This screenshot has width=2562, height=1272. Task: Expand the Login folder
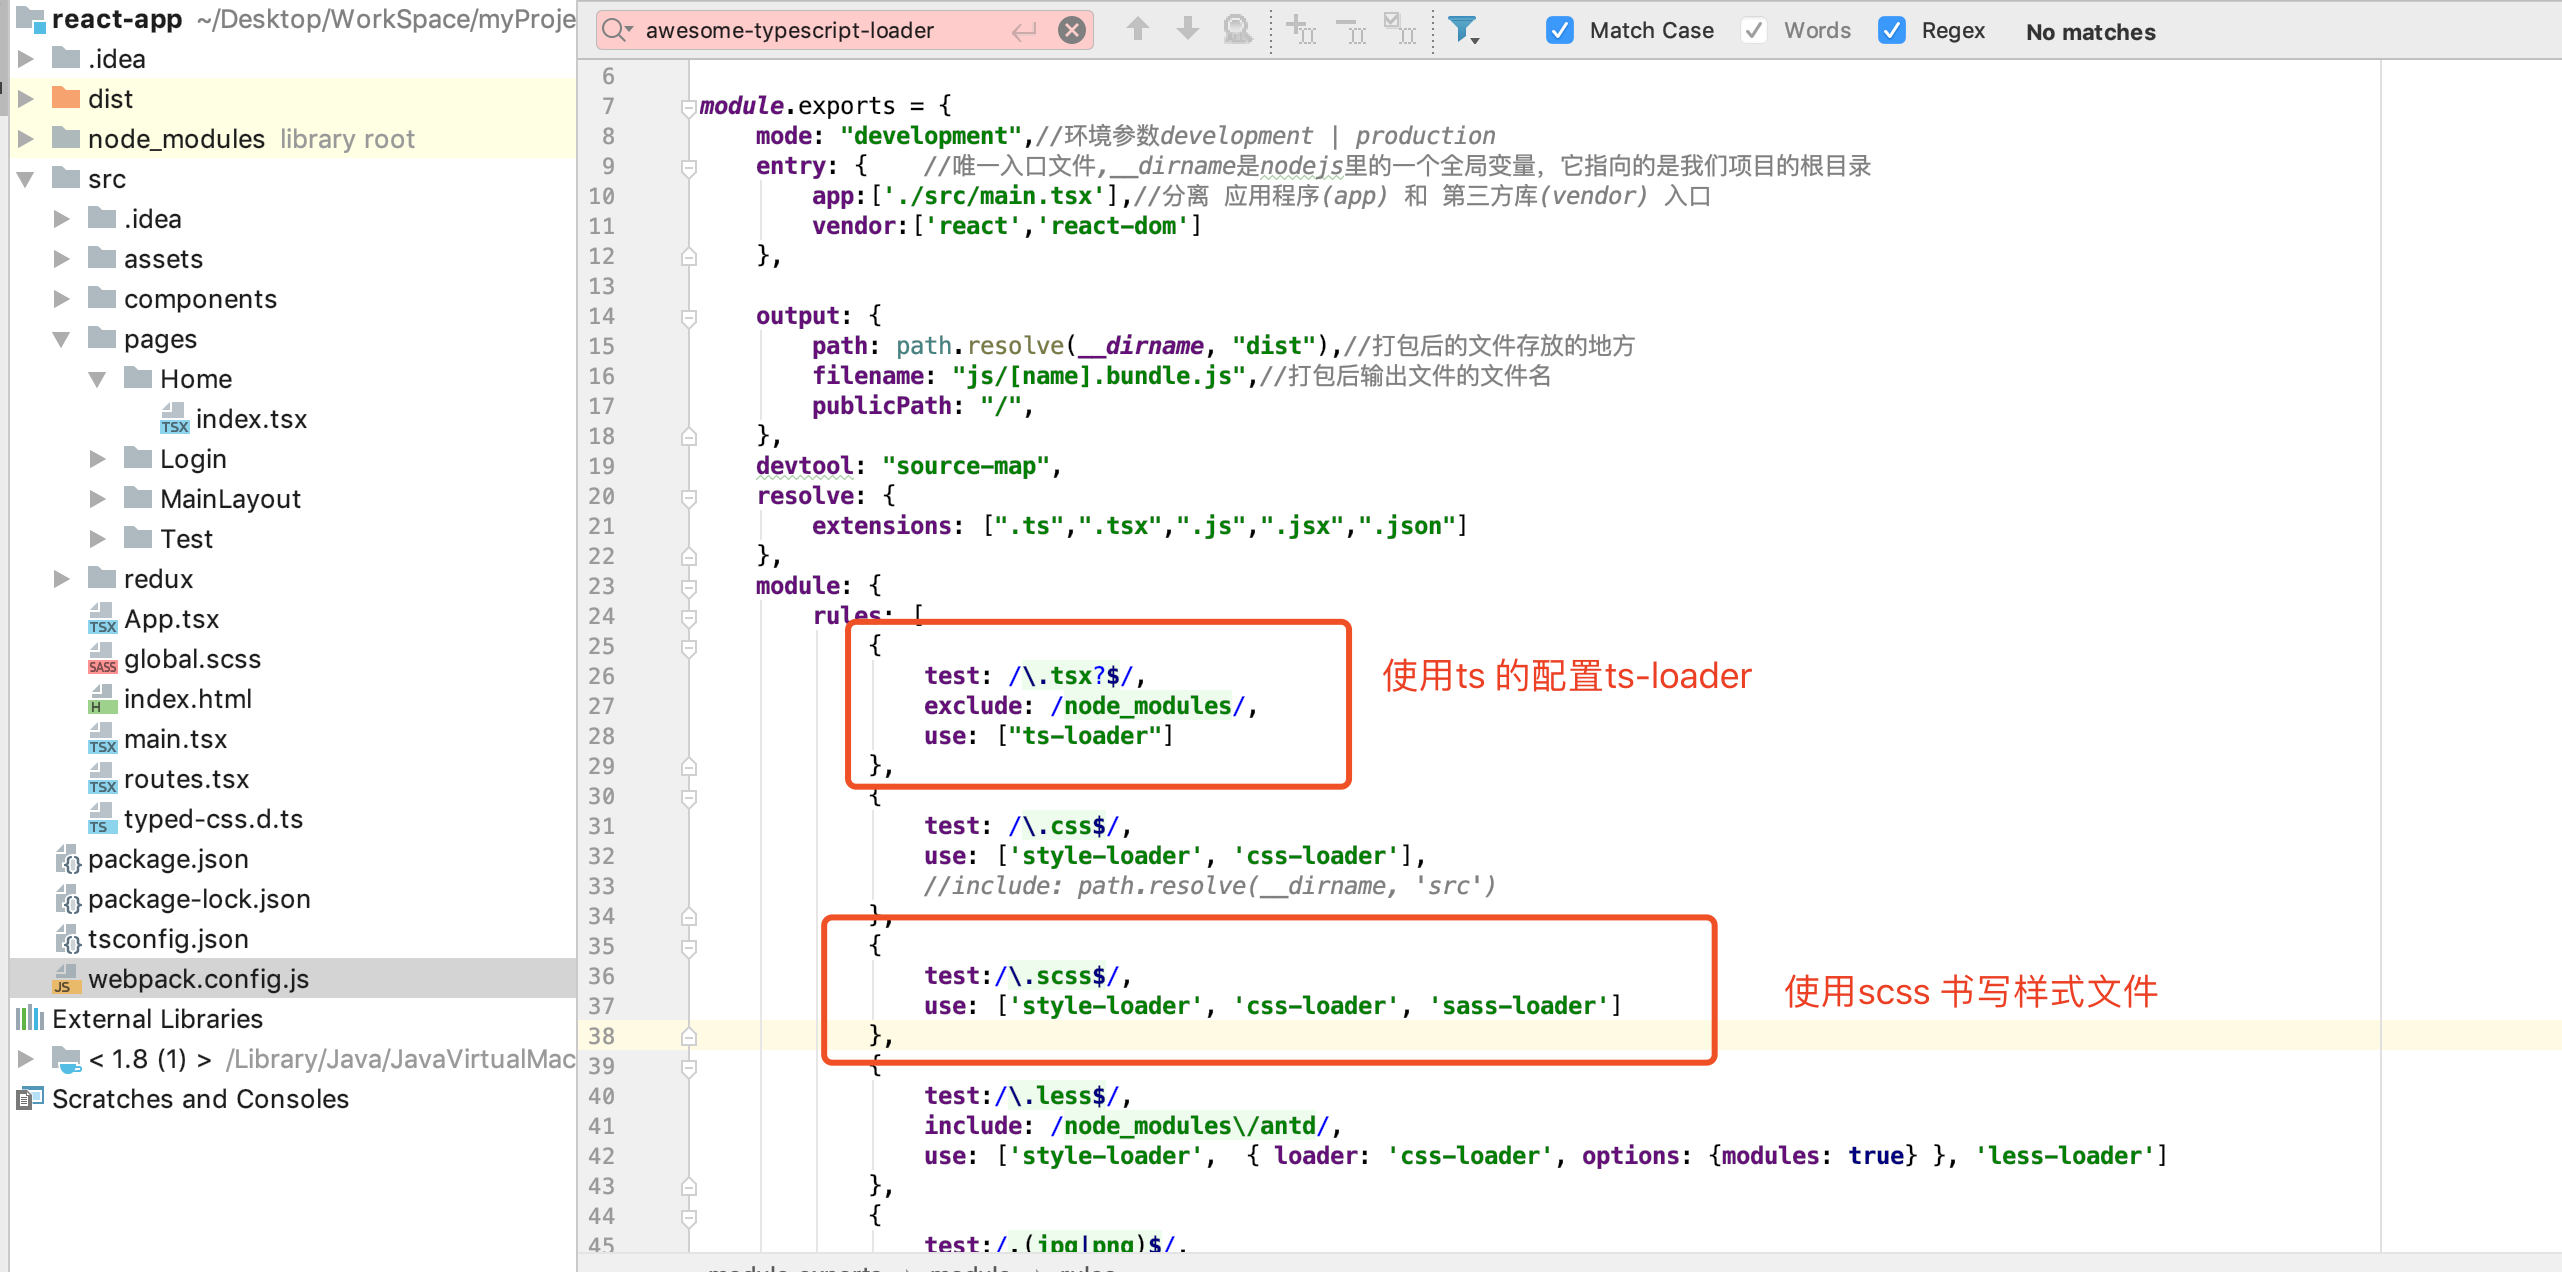coord(98,459)
